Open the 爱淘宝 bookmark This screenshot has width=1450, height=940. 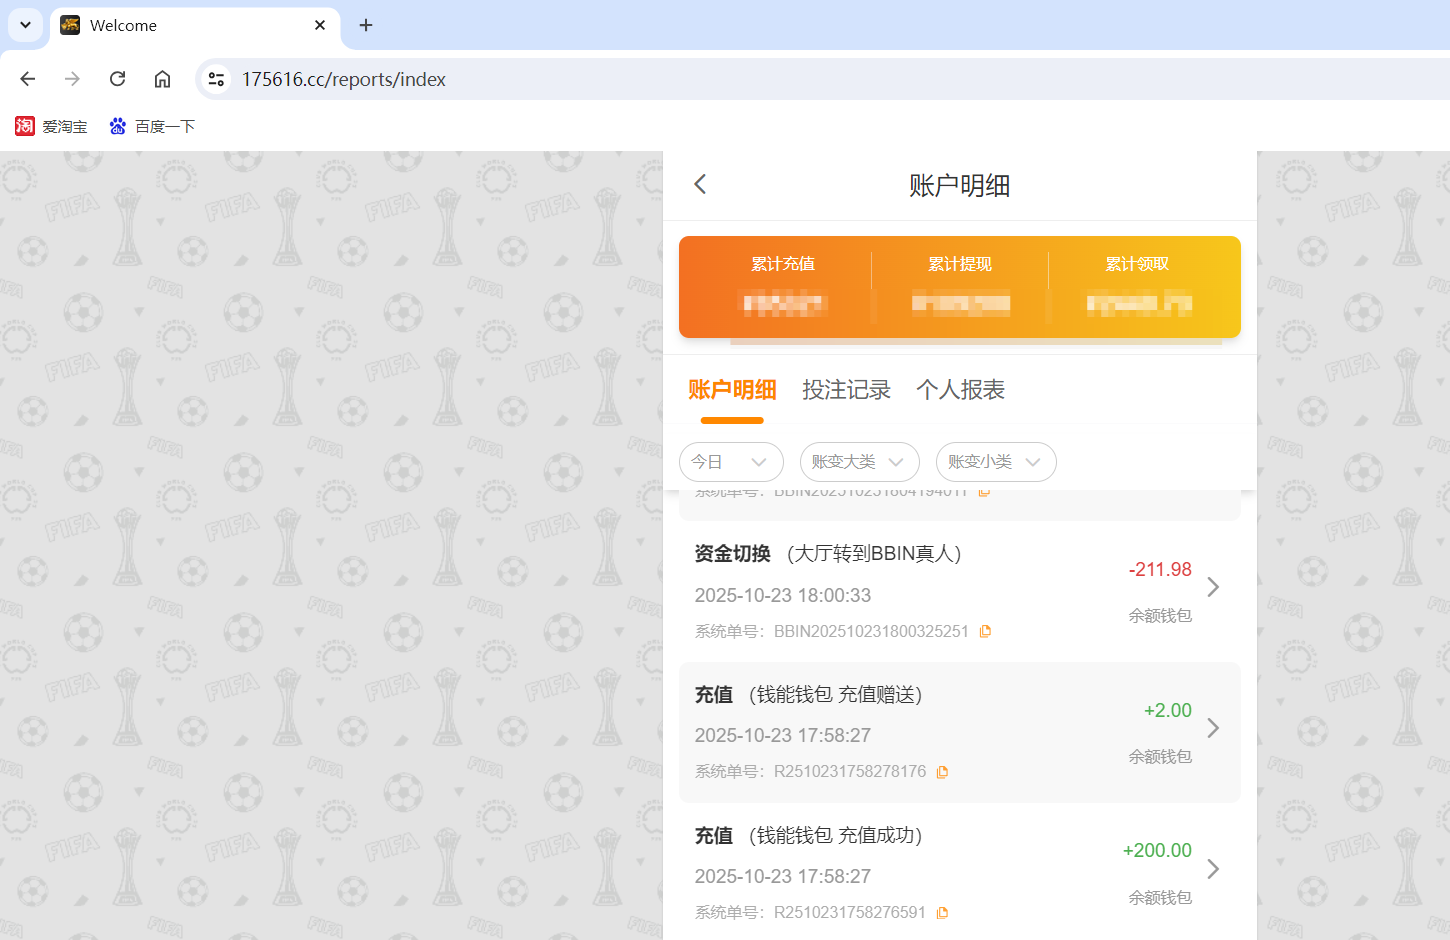click(51, 126)
